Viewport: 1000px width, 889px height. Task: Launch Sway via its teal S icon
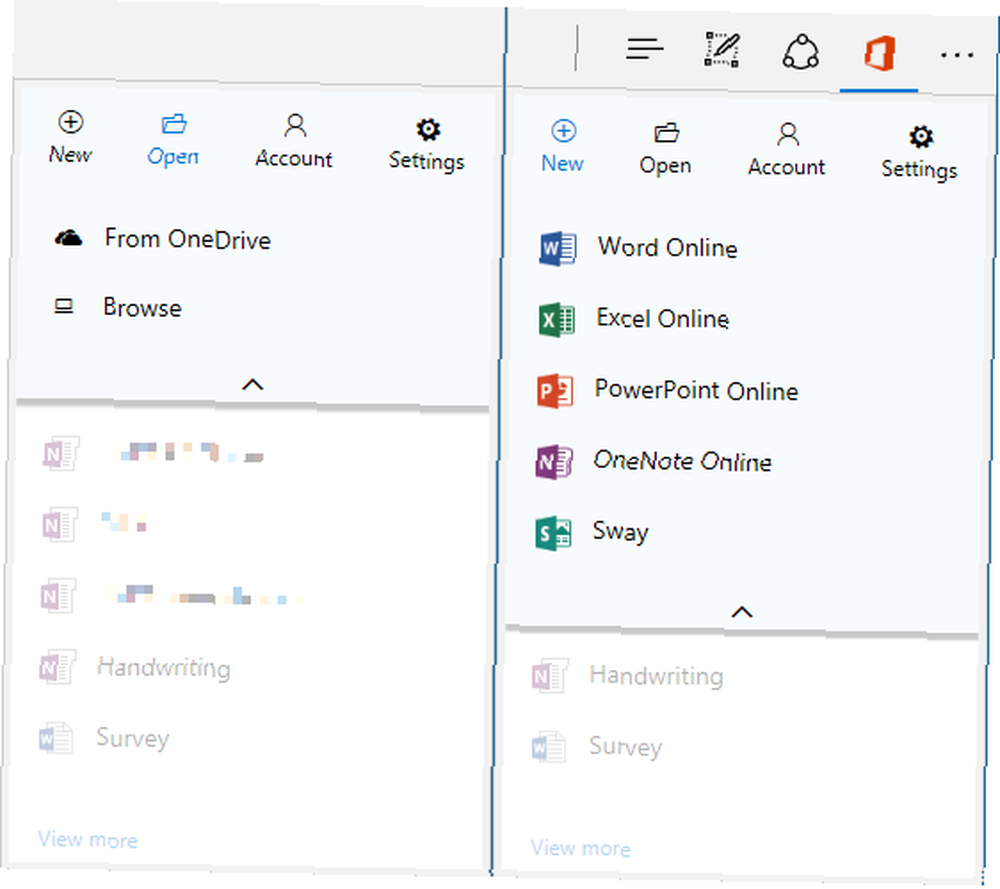[554, 533]
